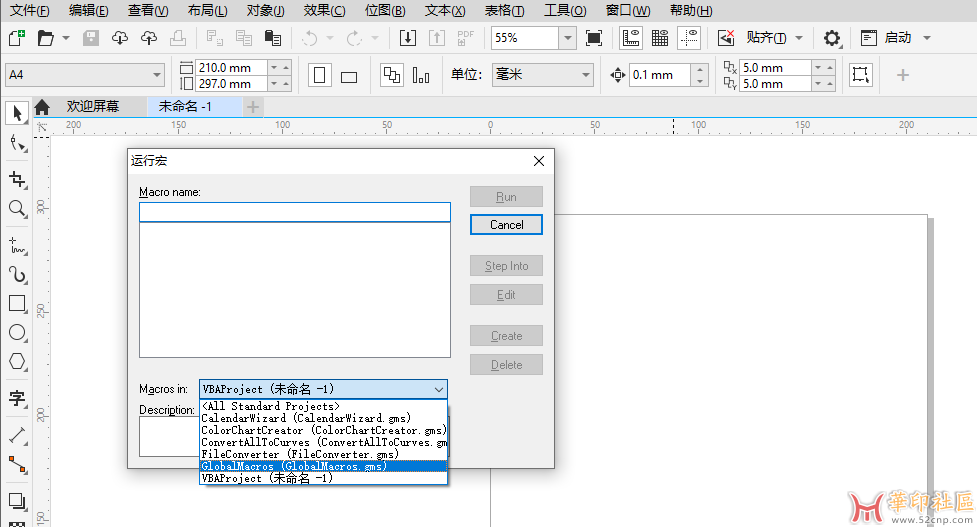The image size is (977, 527).
Task: Click the Print icon in the toolbar
Action: (178, 38)
